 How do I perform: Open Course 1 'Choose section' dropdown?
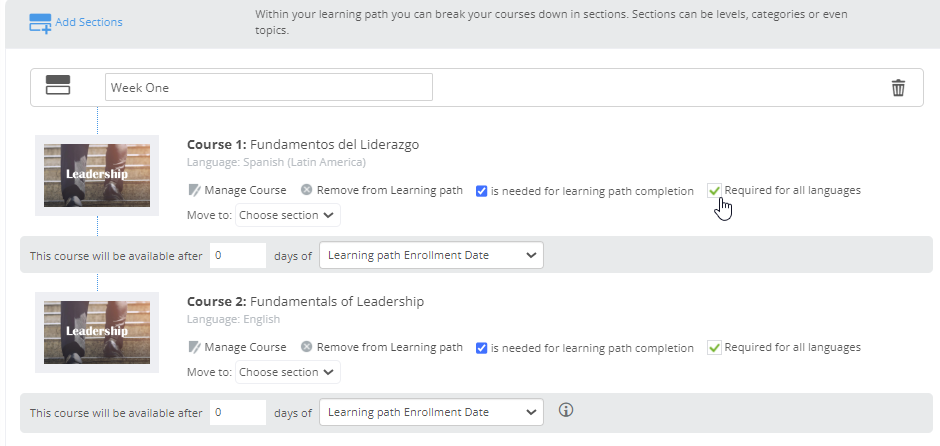[288, 215]
